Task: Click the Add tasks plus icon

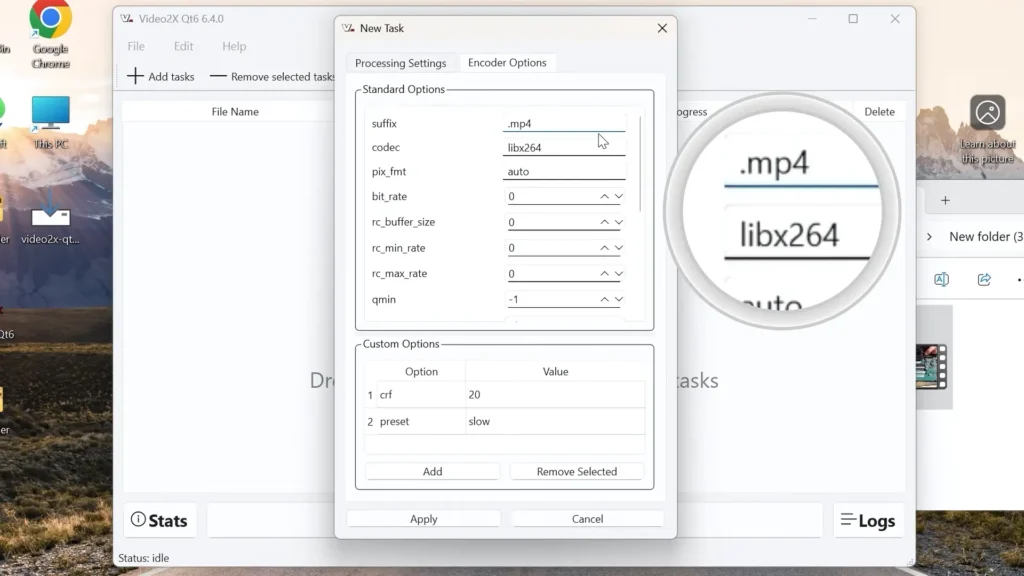Action: [135, 76]
